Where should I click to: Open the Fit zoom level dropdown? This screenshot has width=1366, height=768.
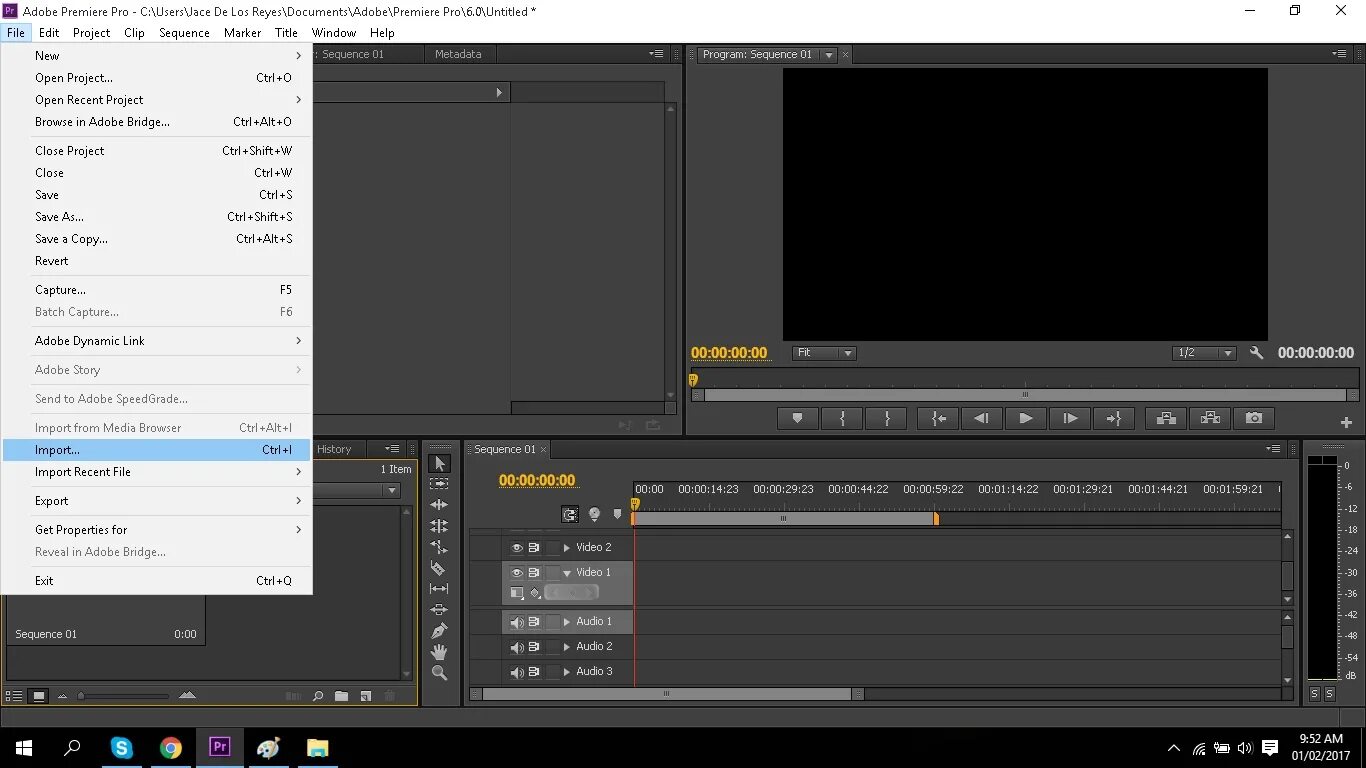(825, 353)
